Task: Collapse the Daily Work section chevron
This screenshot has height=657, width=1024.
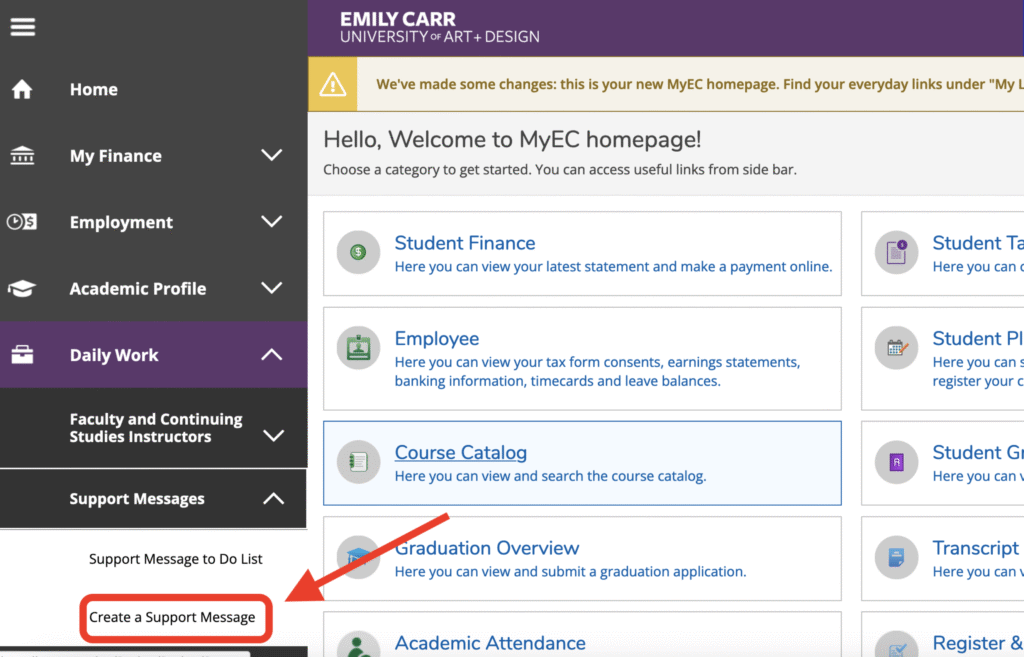Action: point(272,355)
